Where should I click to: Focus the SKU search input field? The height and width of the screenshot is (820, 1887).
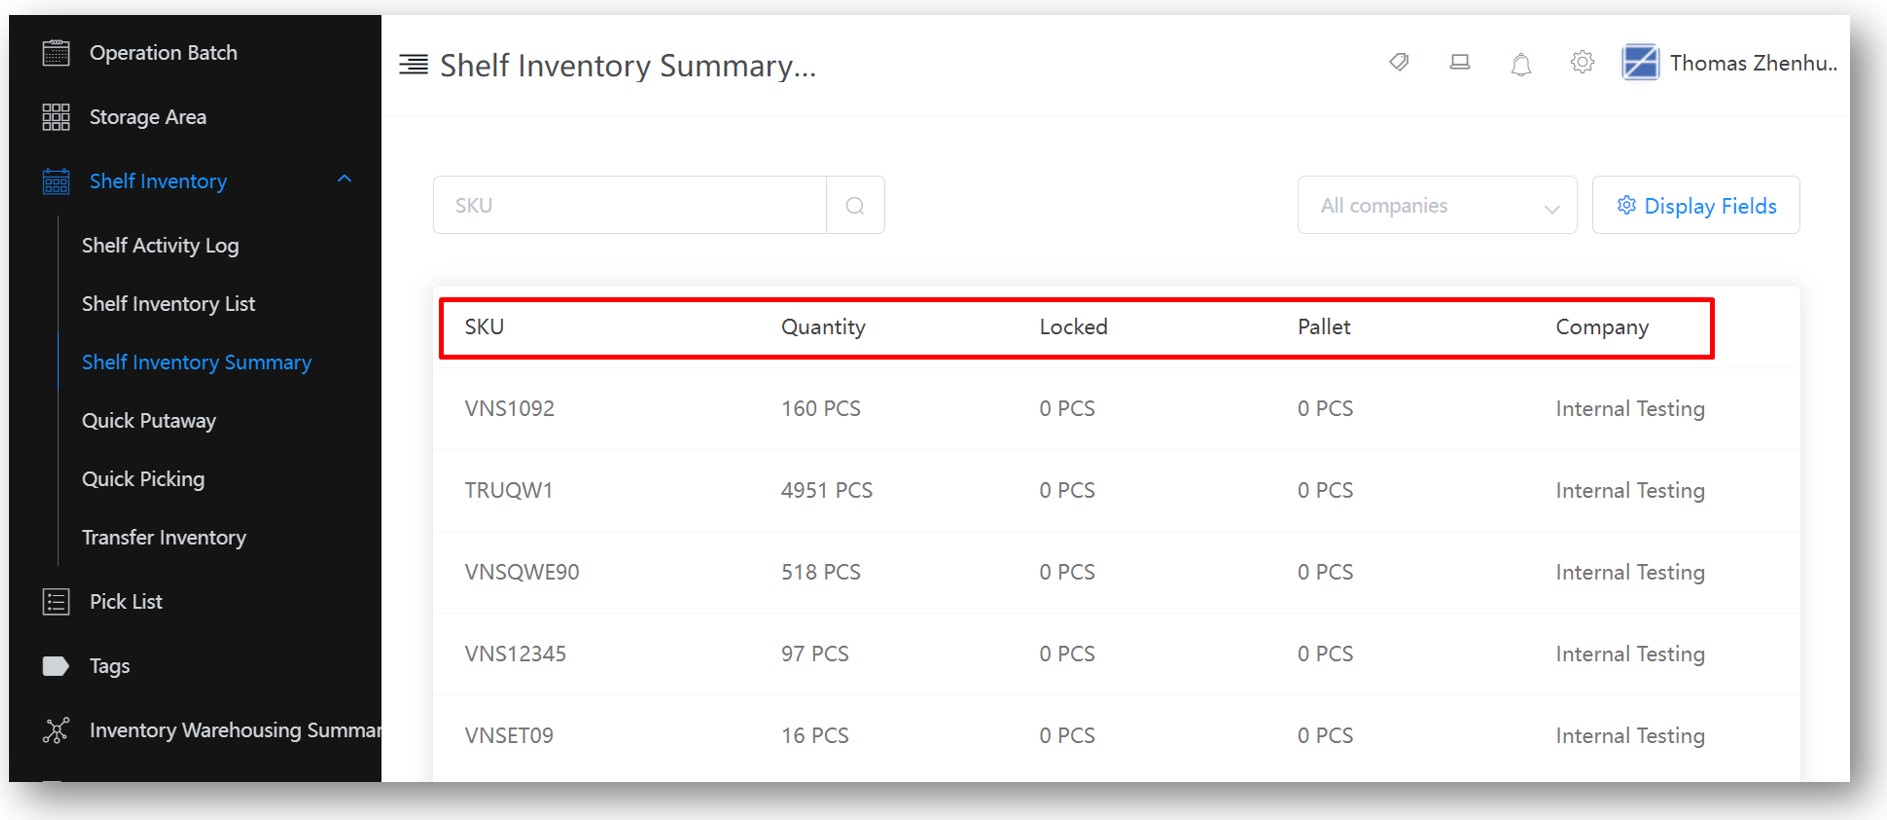click(630, 205)
